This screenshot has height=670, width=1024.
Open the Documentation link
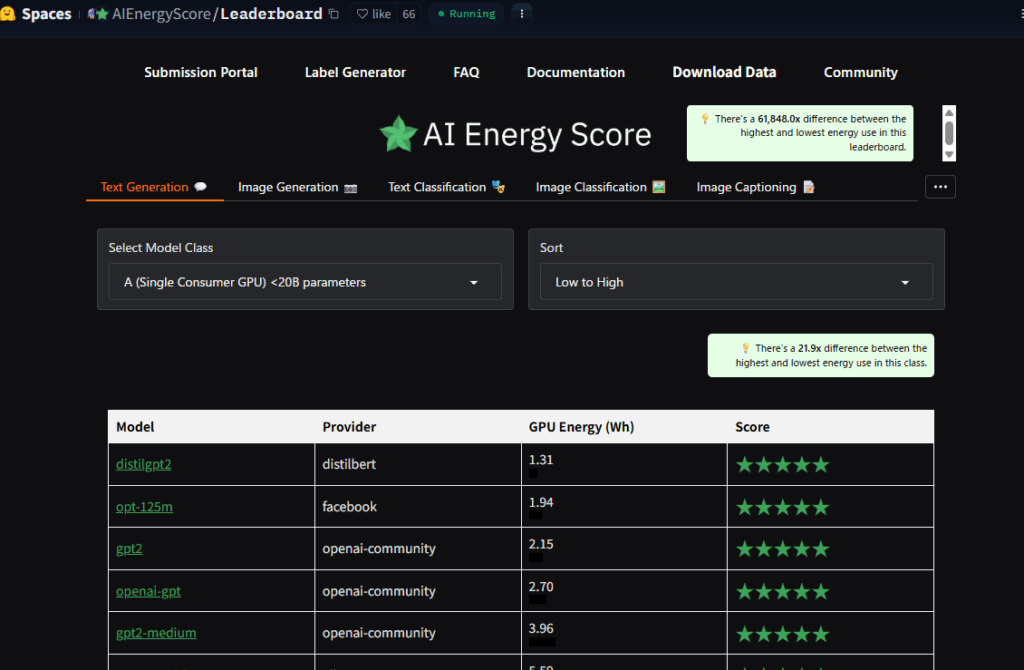[576, 72]
